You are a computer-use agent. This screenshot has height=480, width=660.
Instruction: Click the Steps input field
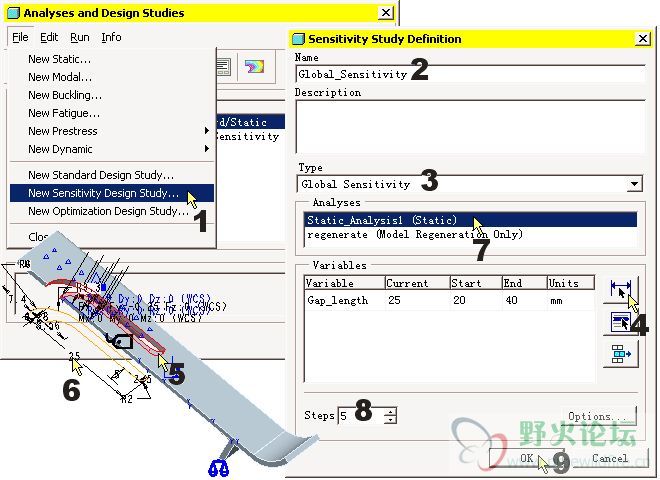[x=361, y=416]
